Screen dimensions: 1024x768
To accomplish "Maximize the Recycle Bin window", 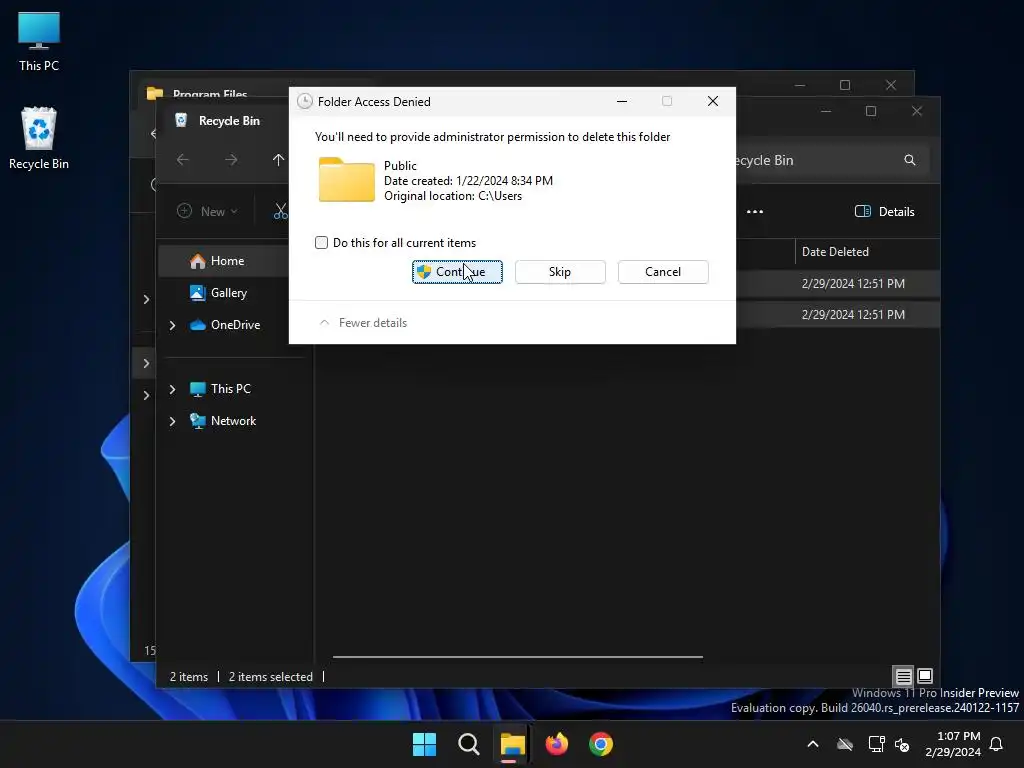I will (871, 111).
